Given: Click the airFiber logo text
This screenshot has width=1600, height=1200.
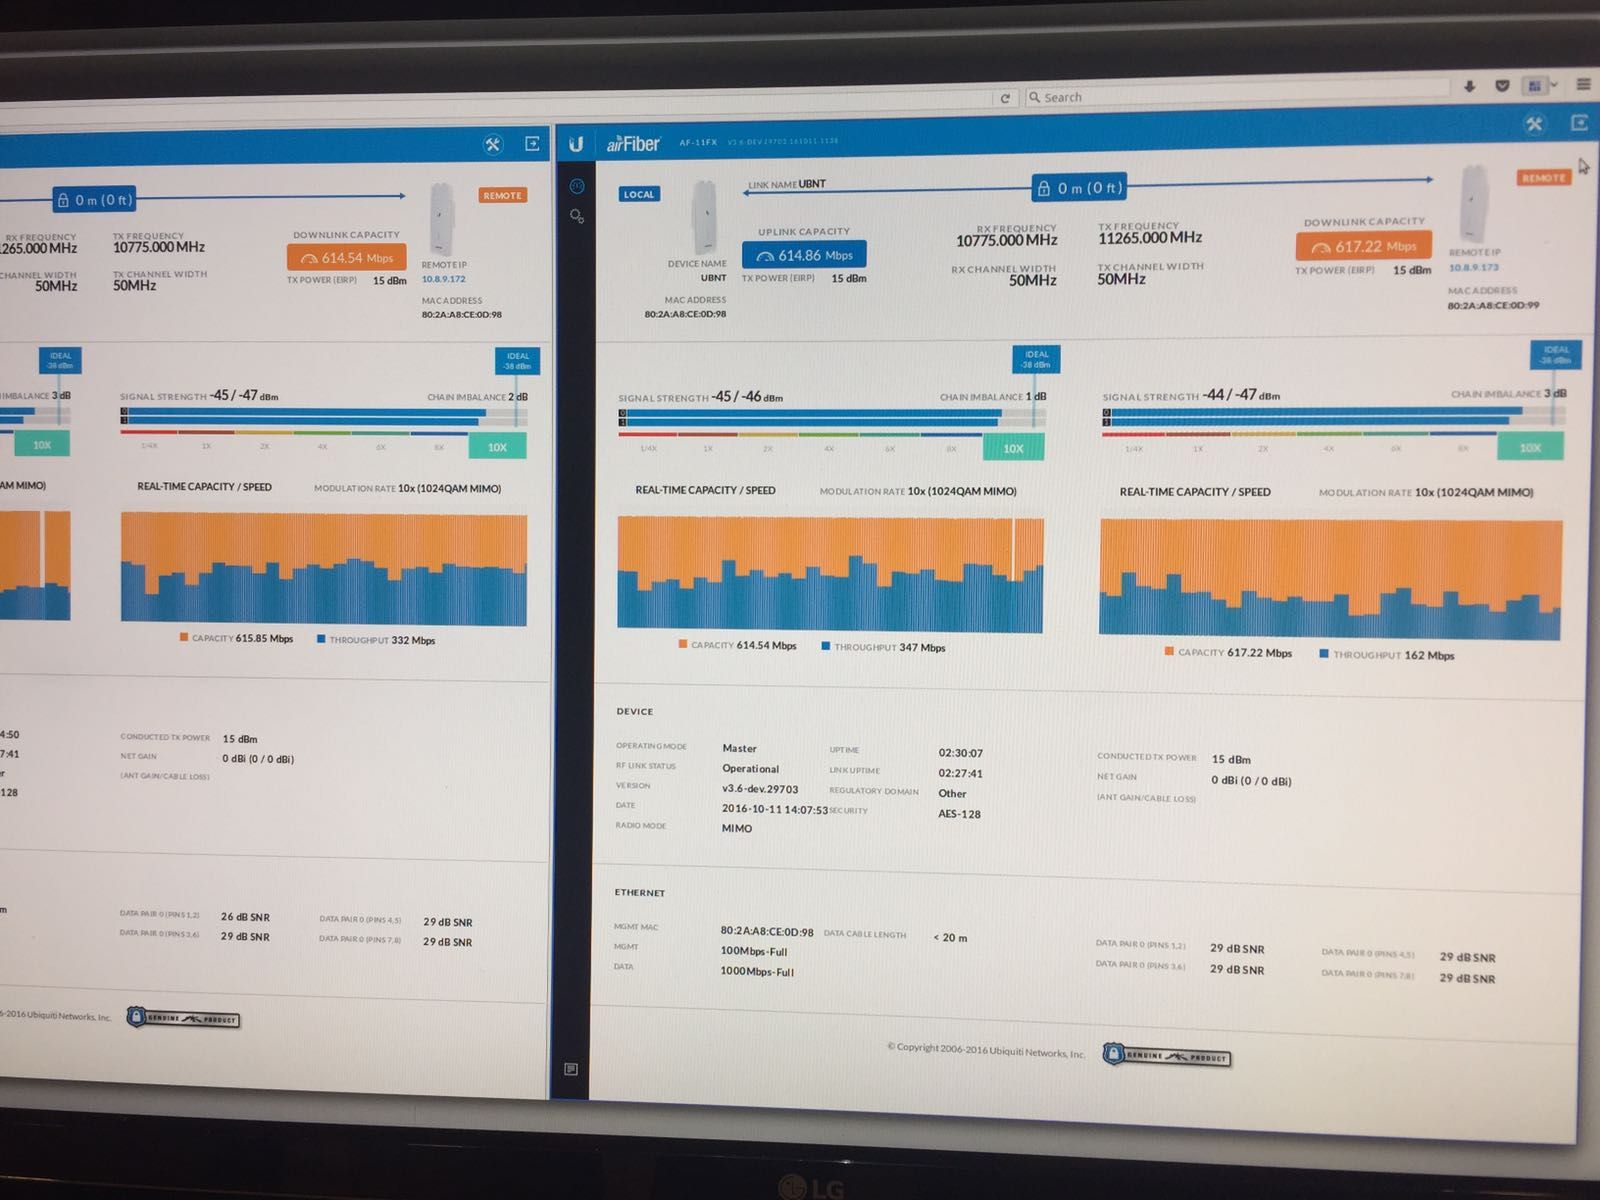Looking at the screenshot, I should click(633, 144).
